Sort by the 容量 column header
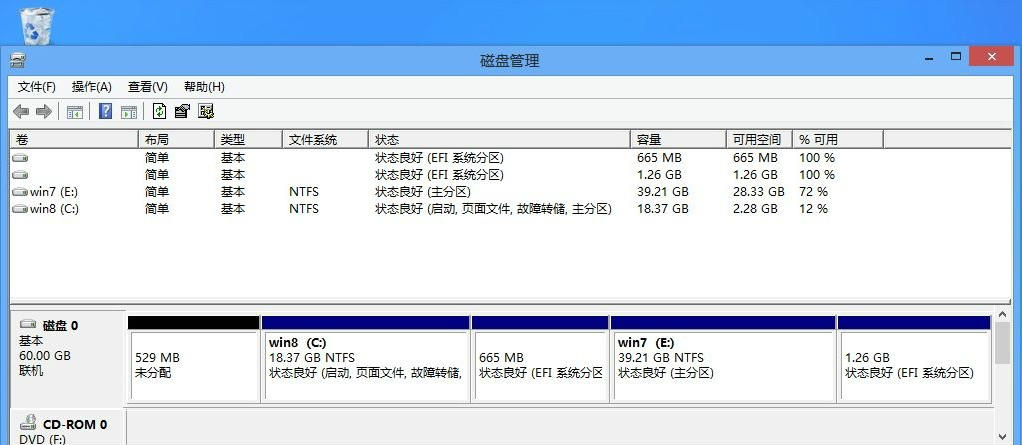This screenshot has width=1022, height=445. [x=679, y=139]
